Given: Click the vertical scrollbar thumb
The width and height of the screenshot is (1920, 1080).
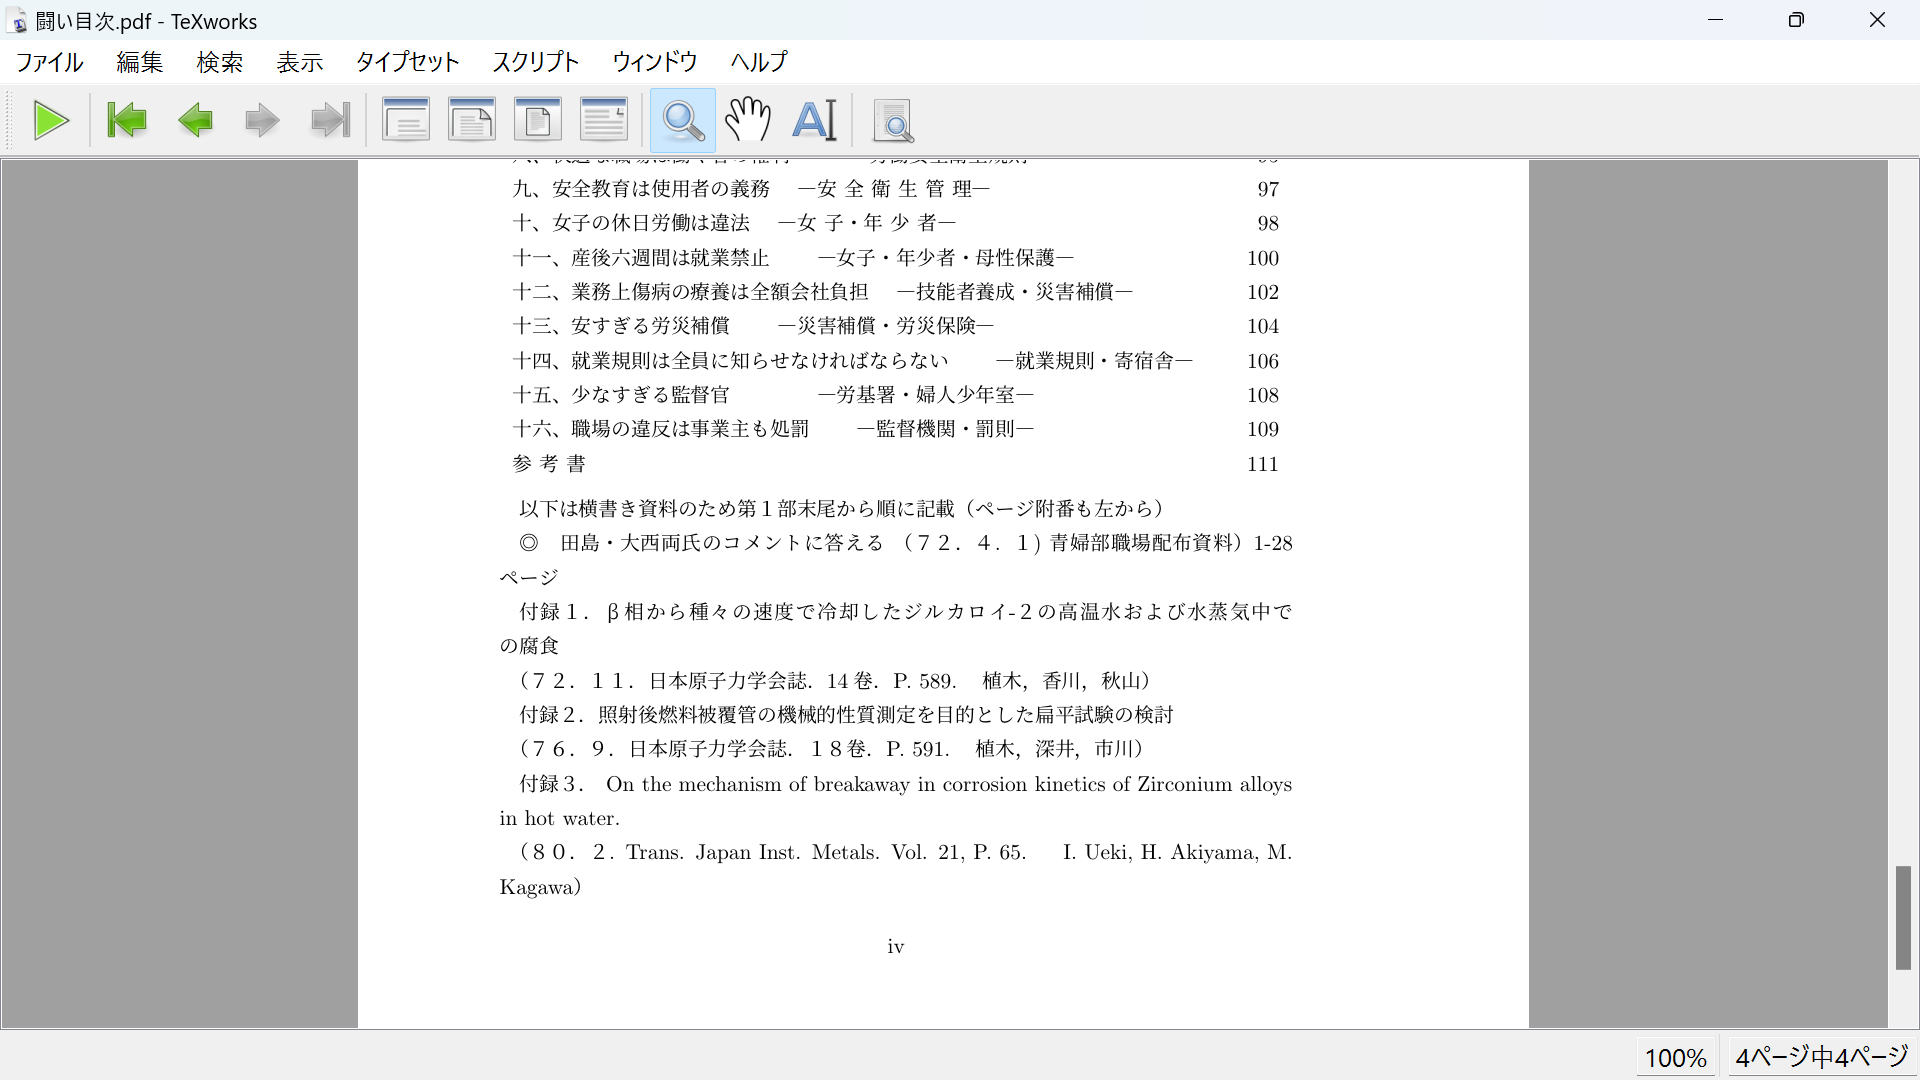Looking at the screenshot, I should click(1903, 918).
